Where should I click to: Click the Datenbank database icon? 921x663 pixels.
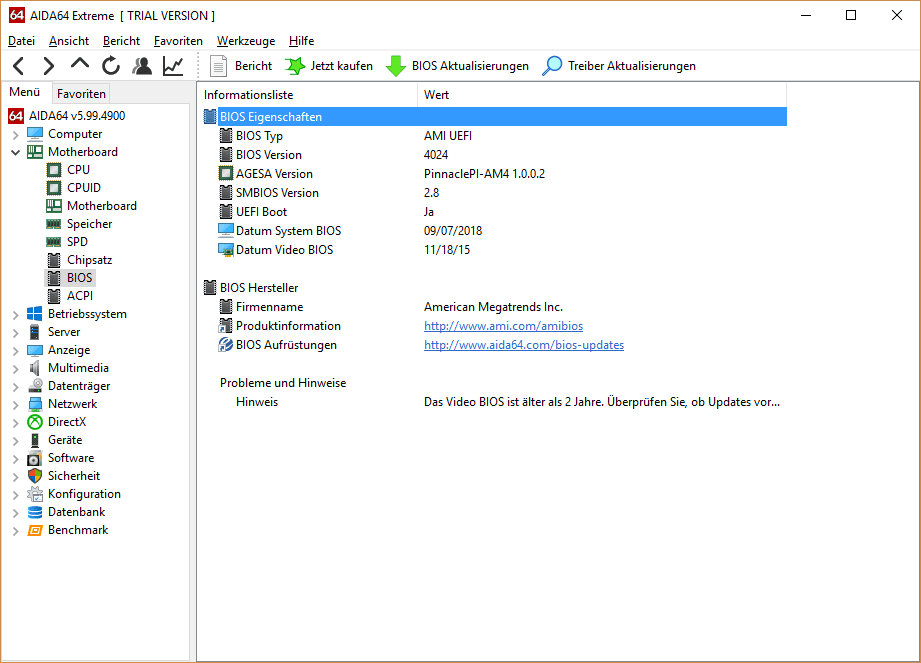pos(35,512)
